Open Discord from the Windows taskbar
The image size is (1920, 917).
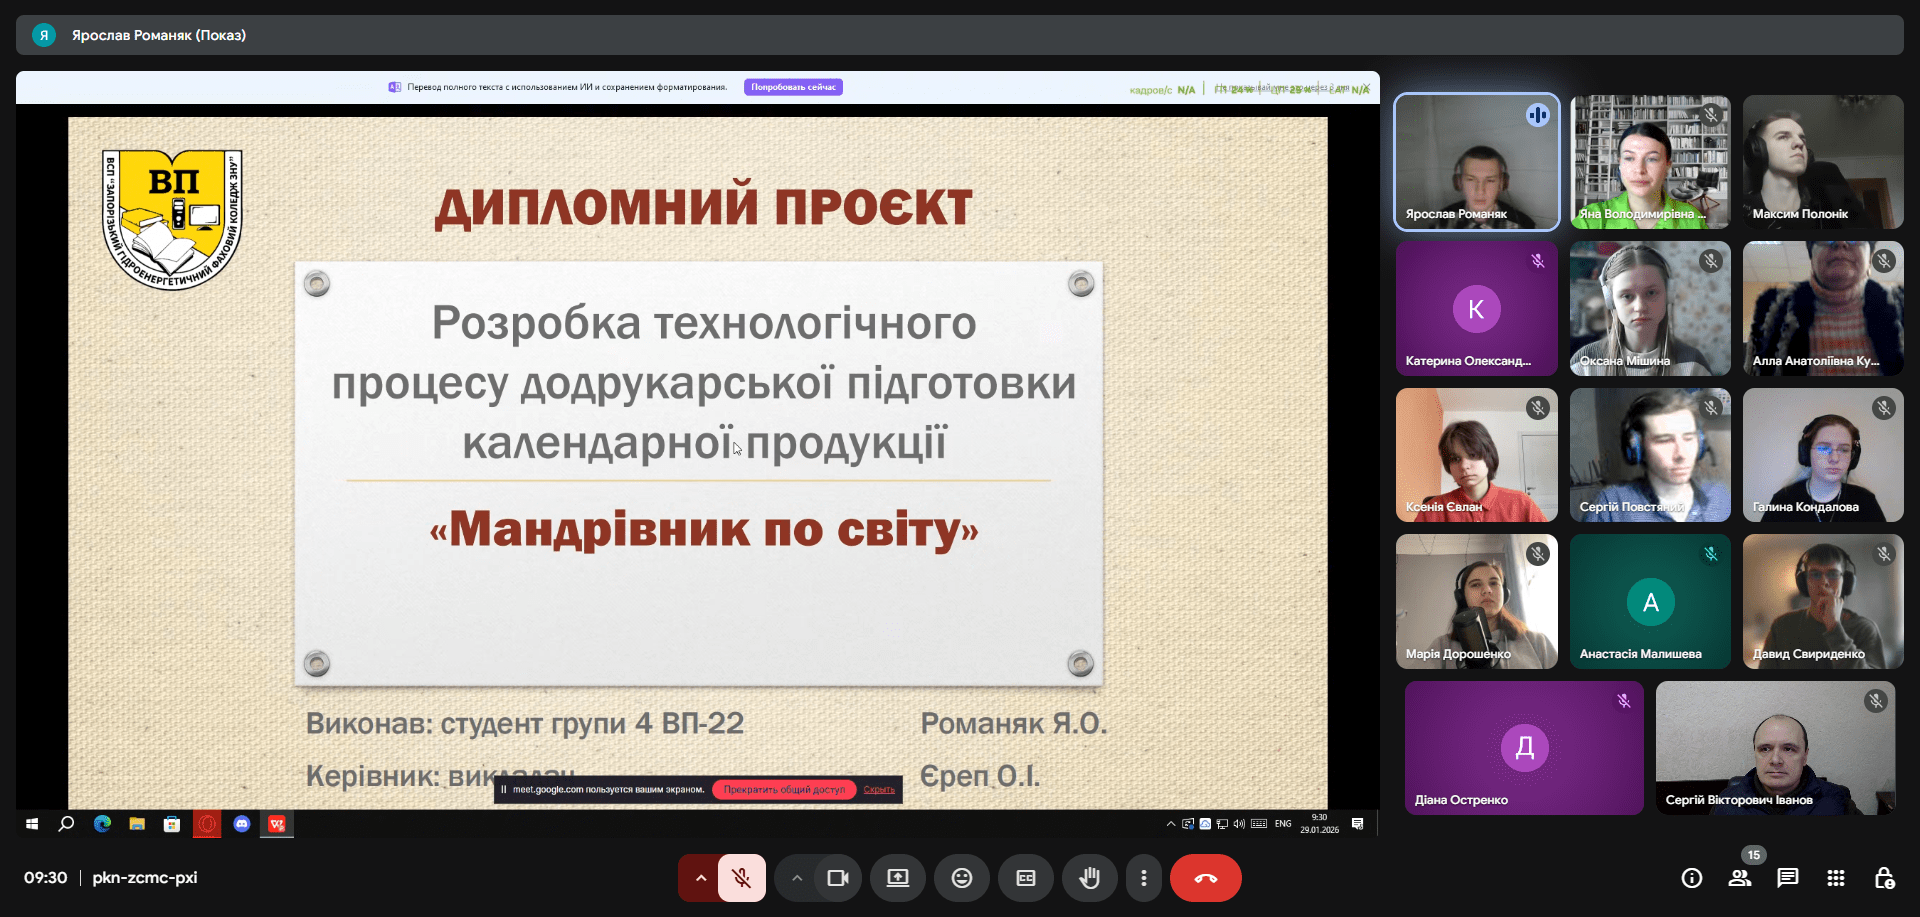[241, 824]
